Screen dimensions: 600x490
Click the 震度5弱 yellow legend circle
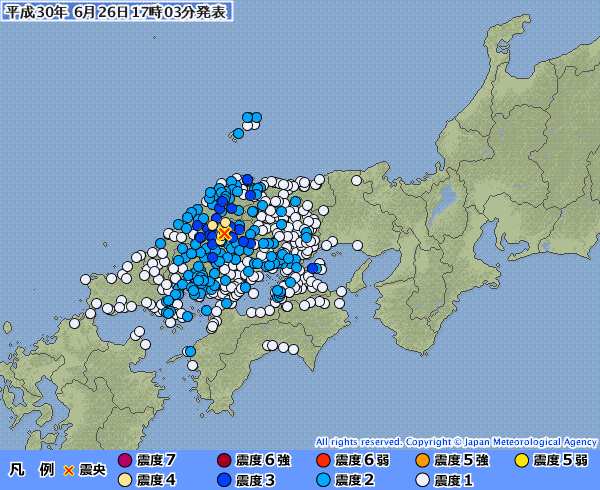click(522, 460)
